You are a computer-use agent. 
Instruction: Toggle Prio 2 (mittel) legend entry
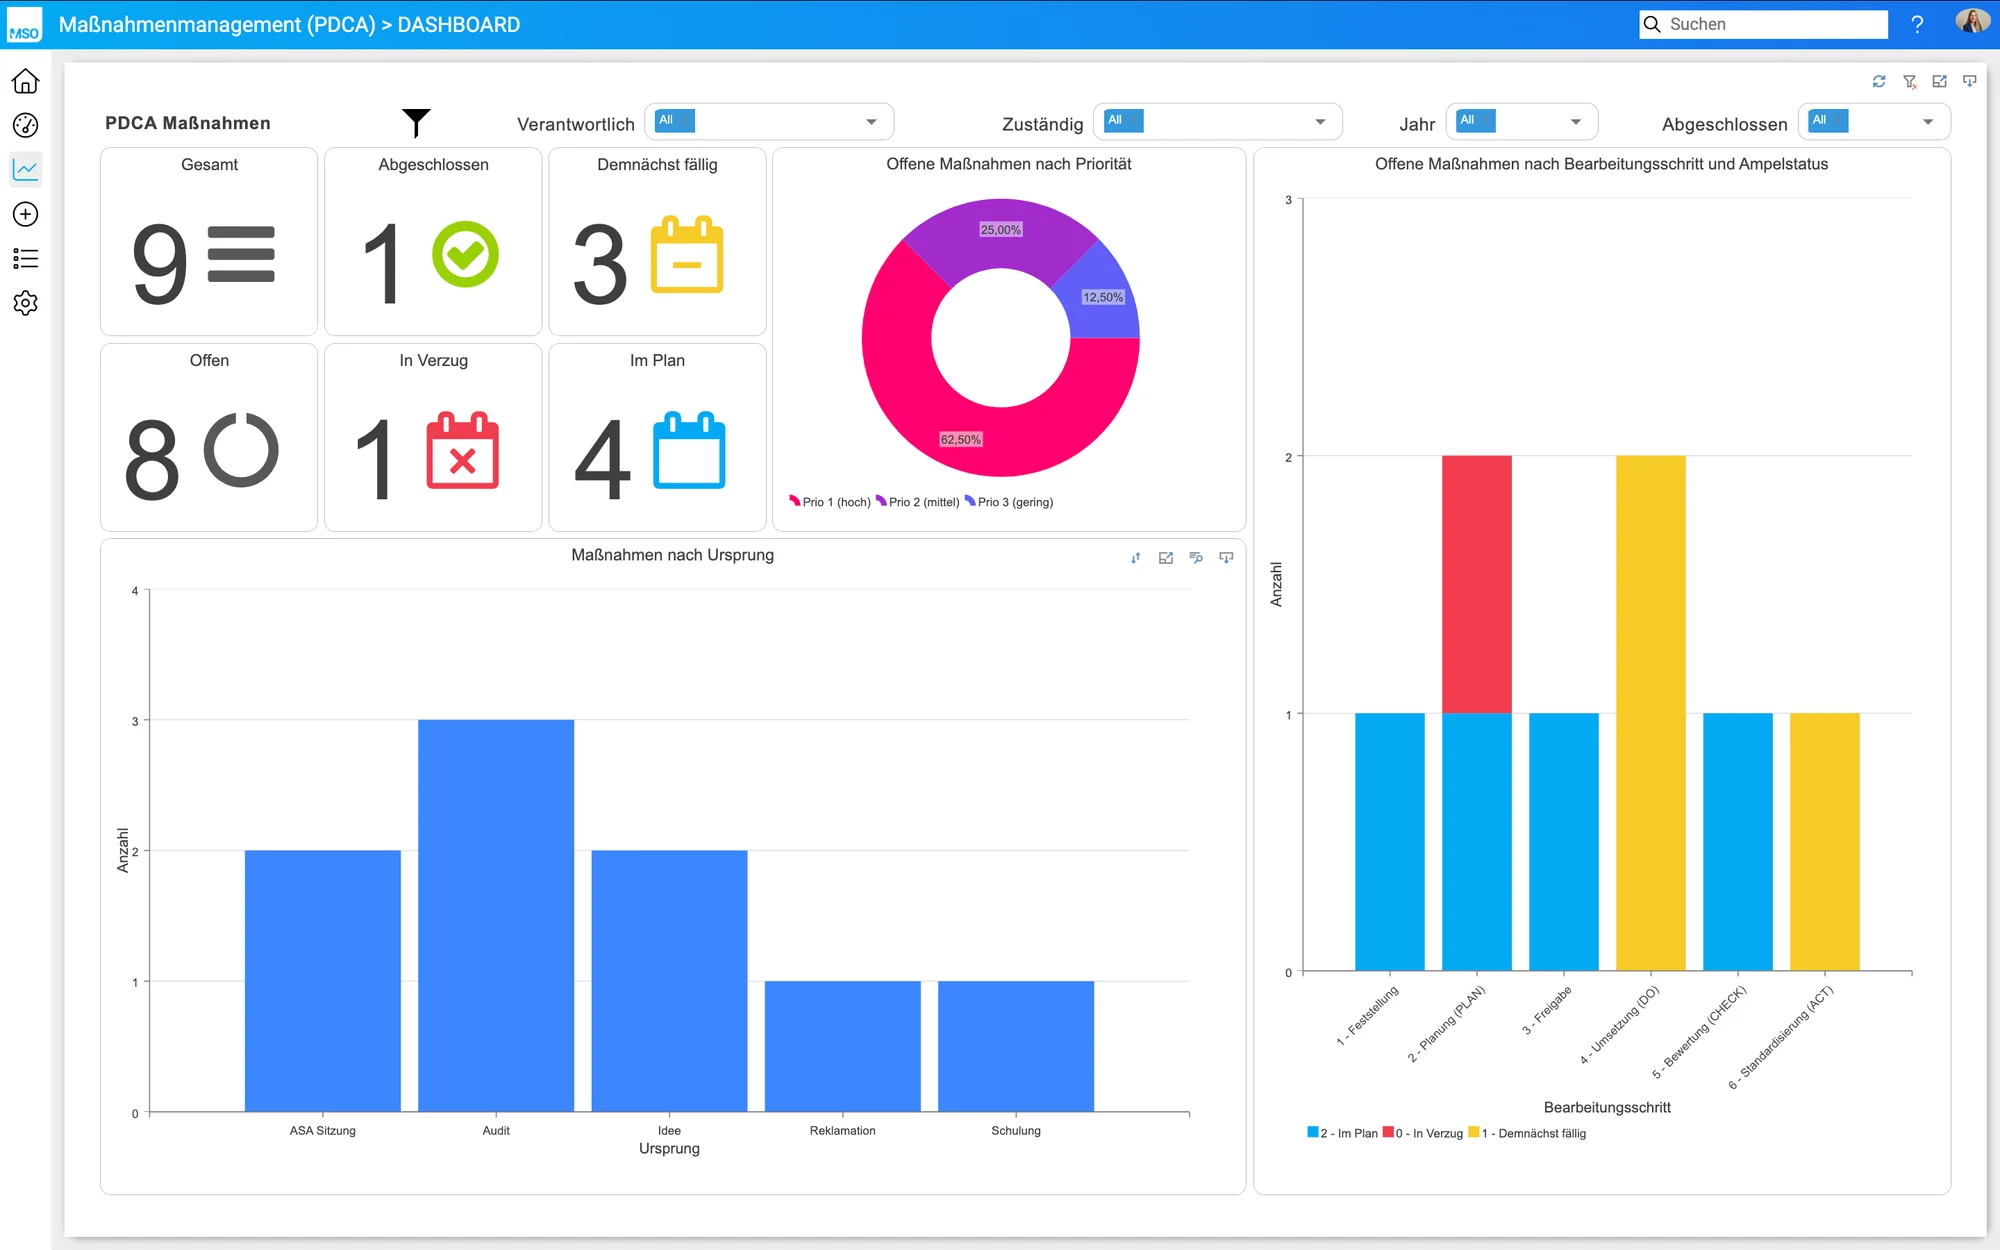click(x=918, y=502)
